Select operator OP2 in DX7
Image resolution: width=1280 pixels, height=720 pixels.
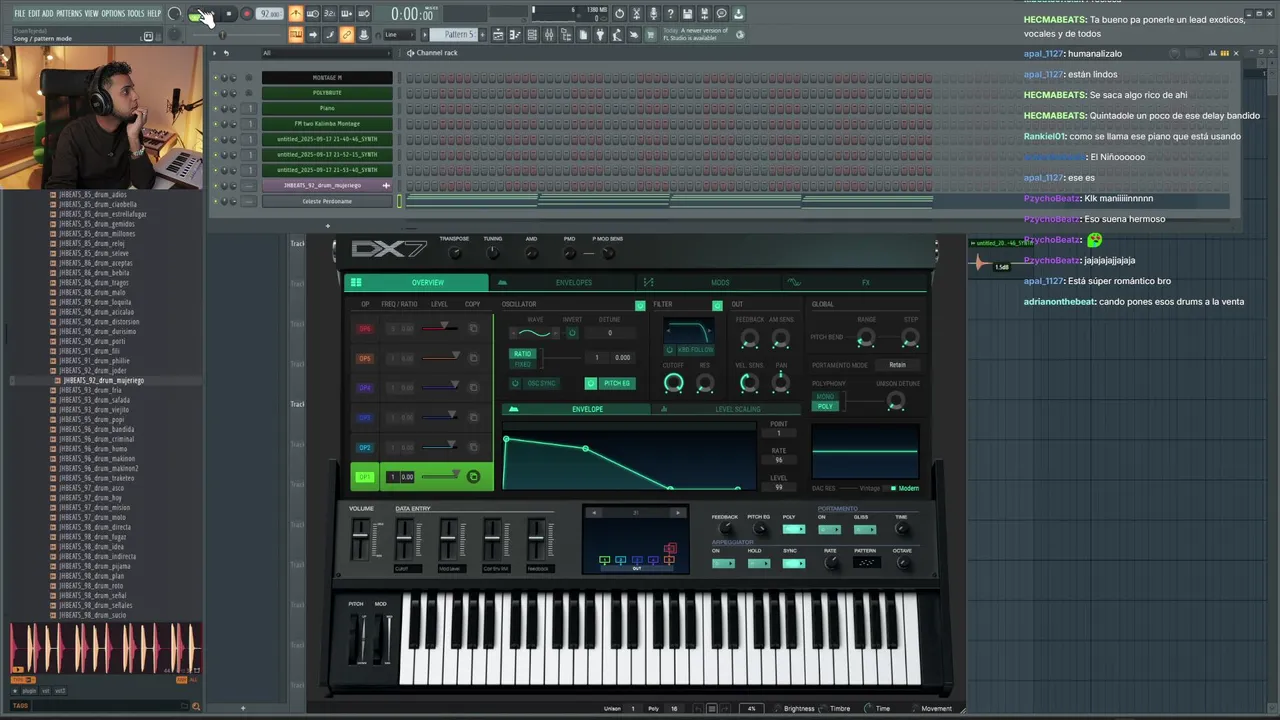(x=364, y=447)
